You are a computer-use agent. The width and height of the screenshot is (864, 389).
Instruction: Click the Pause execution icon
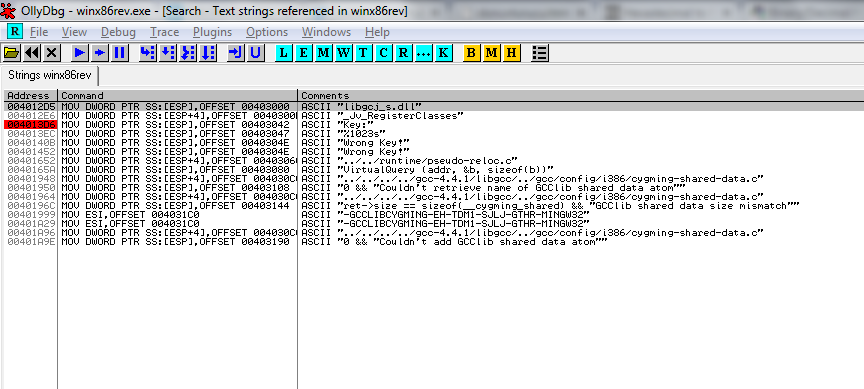120,52
